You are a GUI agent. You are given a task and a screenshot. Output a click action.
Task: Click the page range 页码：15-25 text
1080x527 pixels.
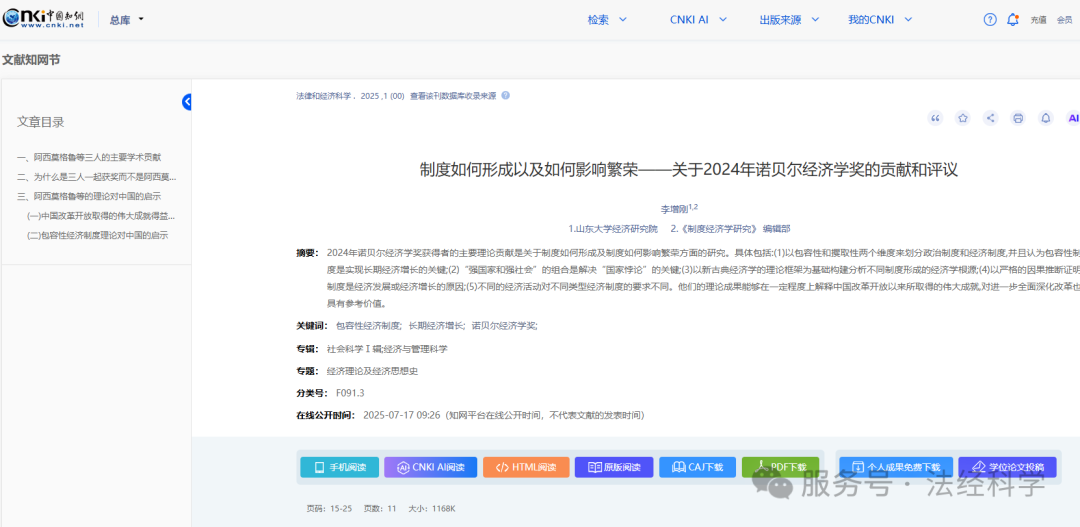point(329,509)
